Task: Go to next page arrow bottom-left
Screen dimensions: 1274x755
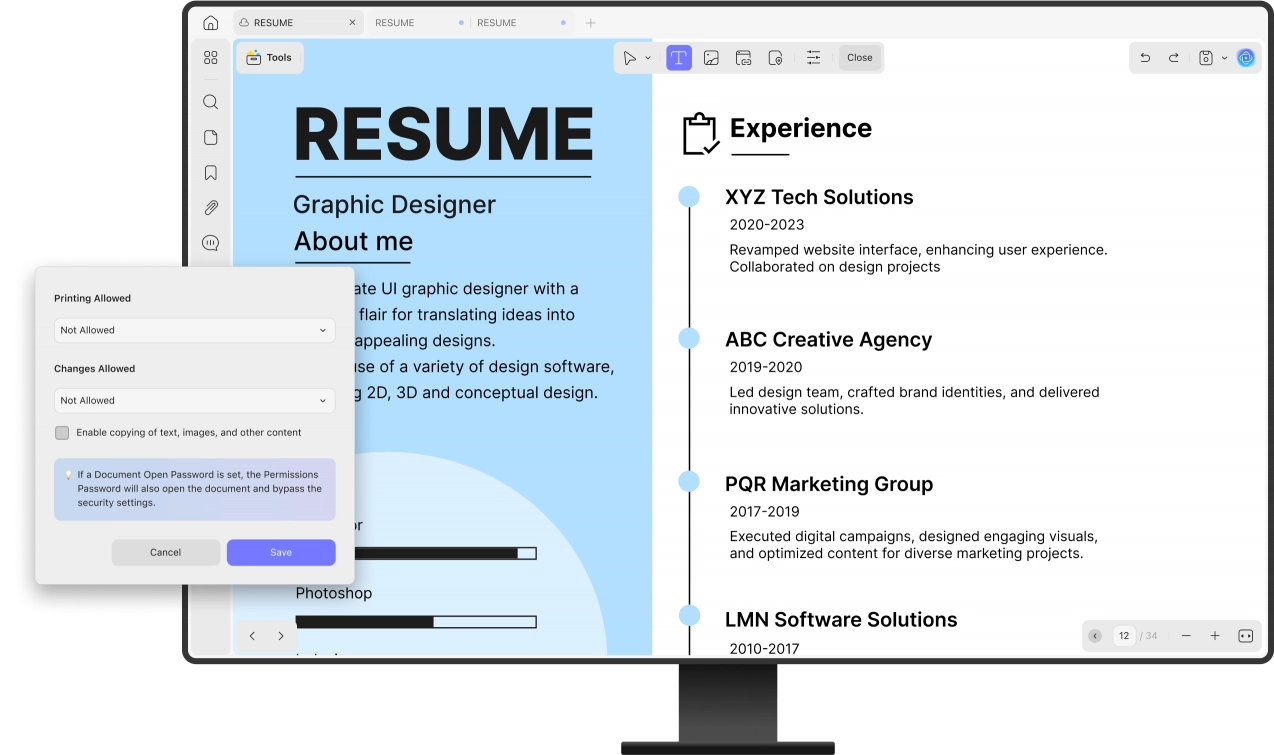Action: pyautogui.click(x=281, y=636)
